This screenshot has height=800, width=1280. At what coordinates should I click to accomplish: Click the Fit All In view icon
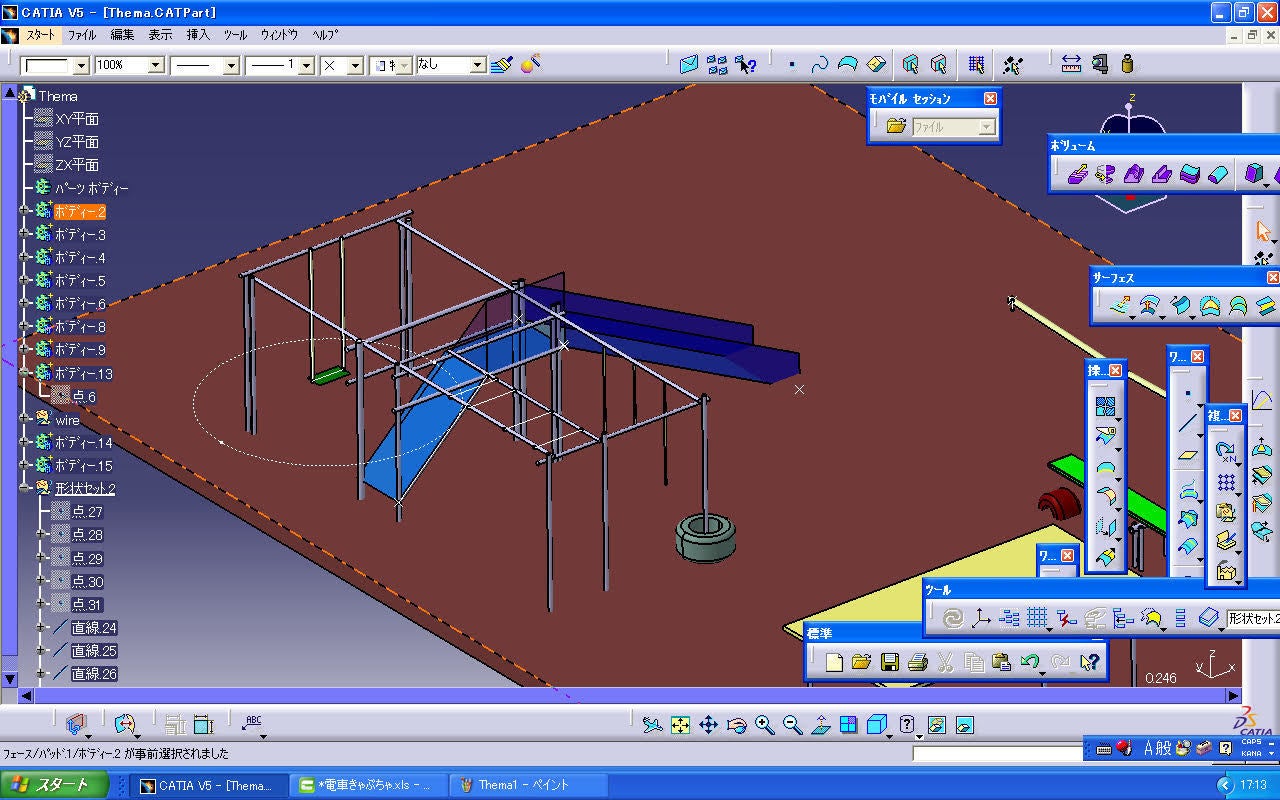coord(680,725)
